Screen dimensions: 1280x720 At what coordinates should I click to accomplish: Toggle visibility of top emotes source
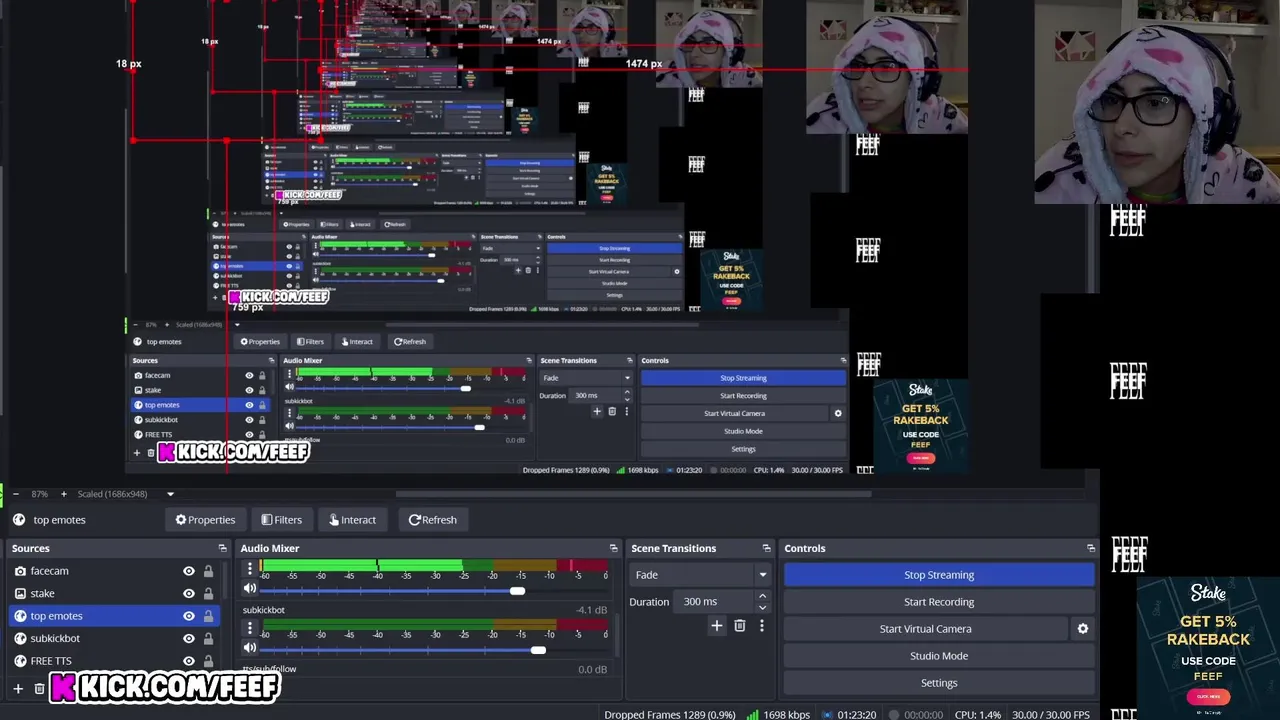pos(189,616)
